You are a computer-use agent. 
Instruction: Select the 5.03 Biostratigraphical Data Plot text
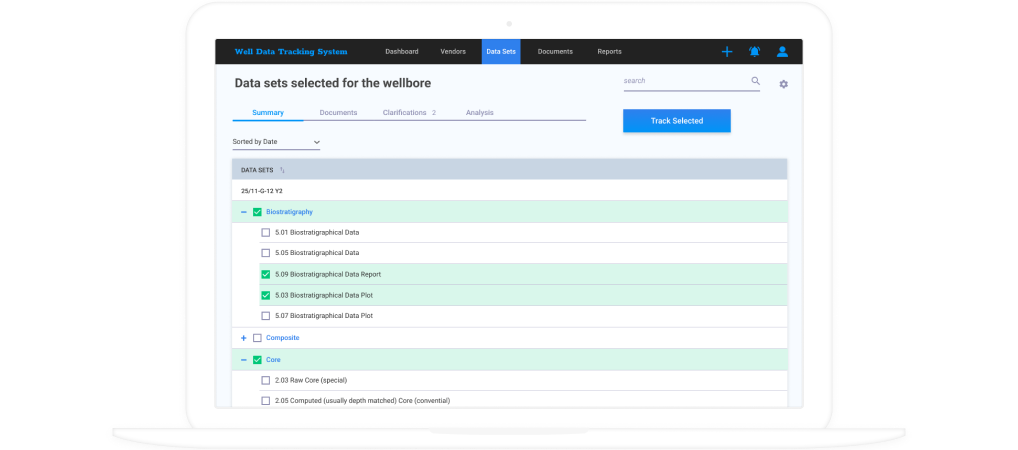pos(324,295)
